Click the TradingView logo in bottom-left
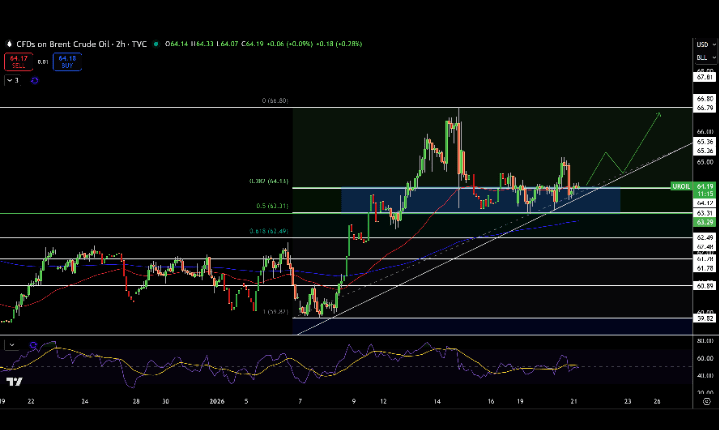 14,382
